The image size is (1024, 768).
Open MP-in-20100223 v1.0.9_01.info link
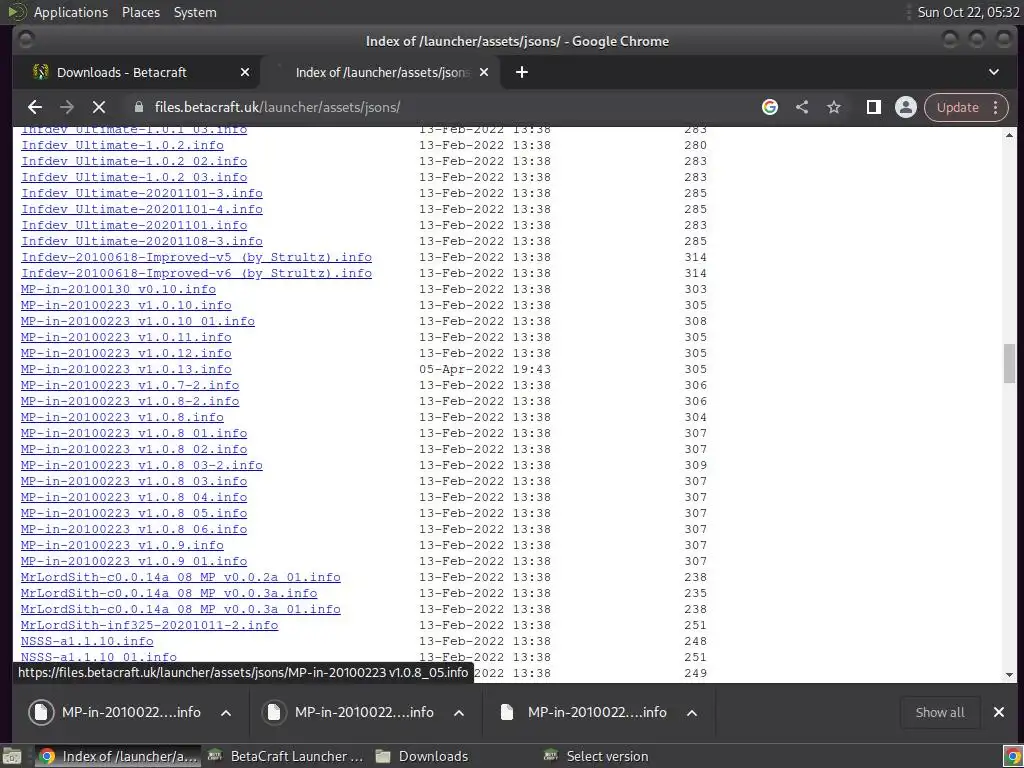(x=134, y=561)
